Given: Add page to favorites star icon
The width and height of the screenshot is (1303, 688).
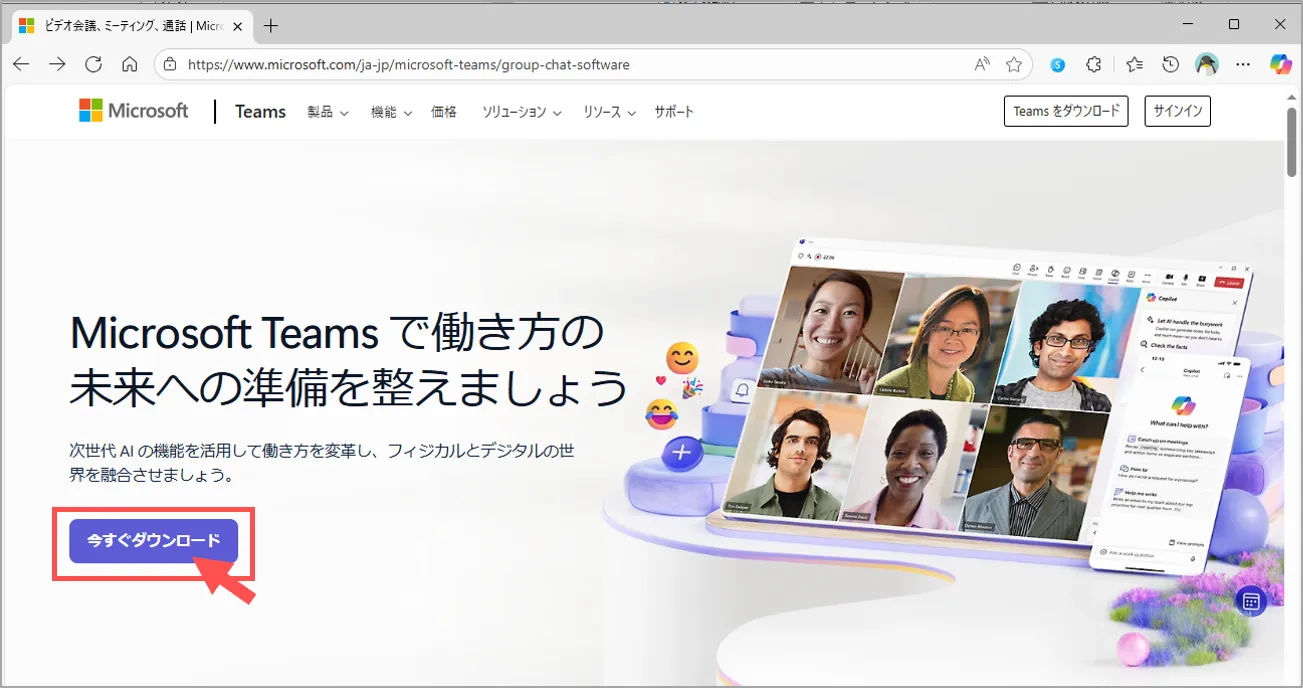Looking at the screenshot, I should [1014, 64].
